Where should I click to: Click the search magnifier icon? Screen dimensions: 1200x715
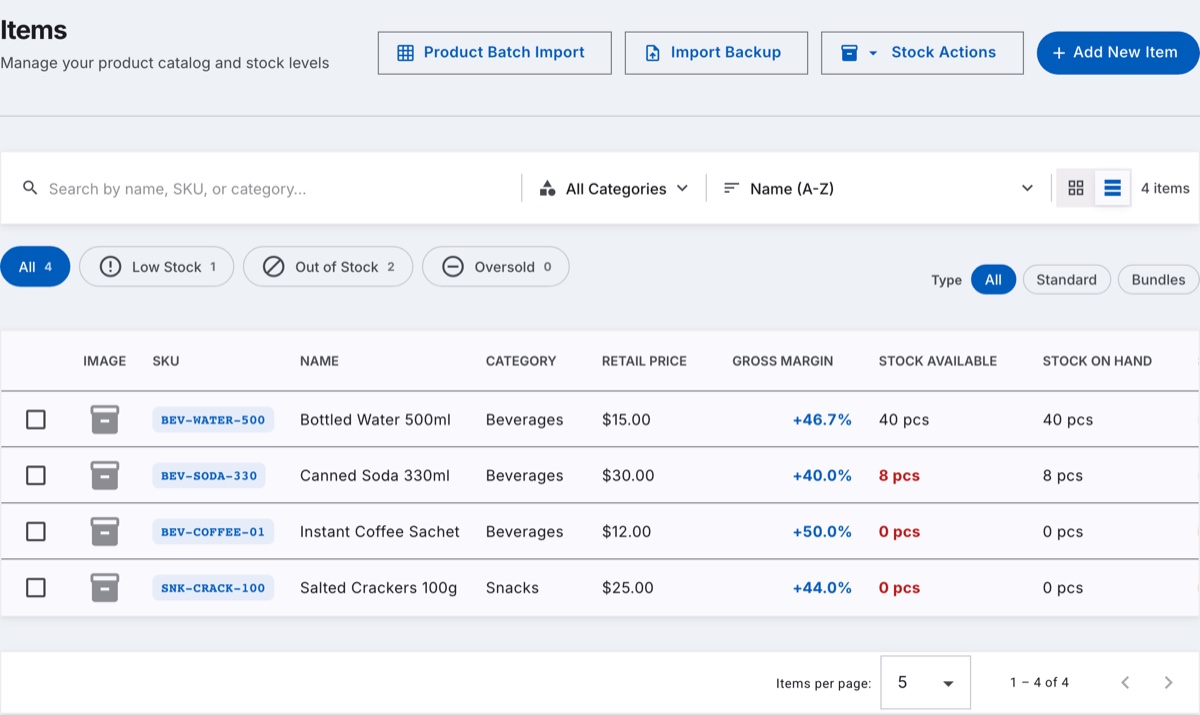(30, 188)
